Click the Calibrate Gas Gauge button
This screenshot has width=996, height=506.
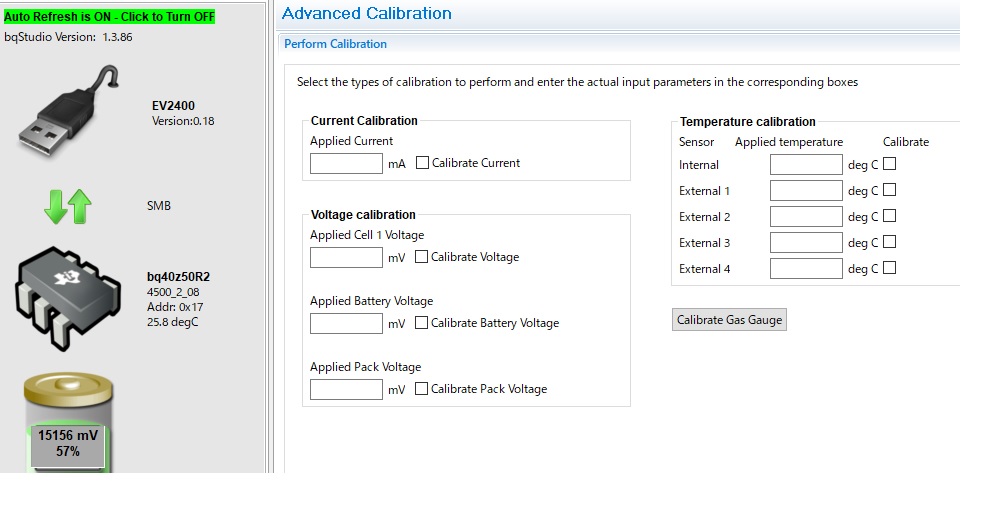point(729,319)
